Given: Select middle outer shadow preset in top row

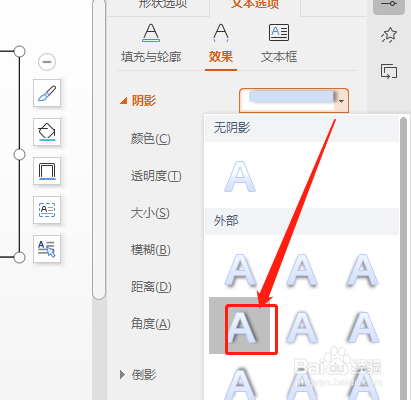Looking at the screenshot, I should pos(302,270).
